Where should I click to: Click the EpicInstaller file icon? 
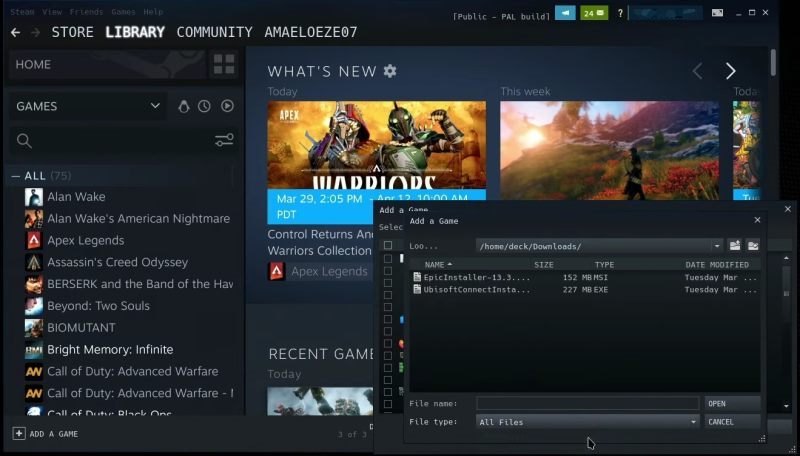pyautogui.click(x=417, y=277)
